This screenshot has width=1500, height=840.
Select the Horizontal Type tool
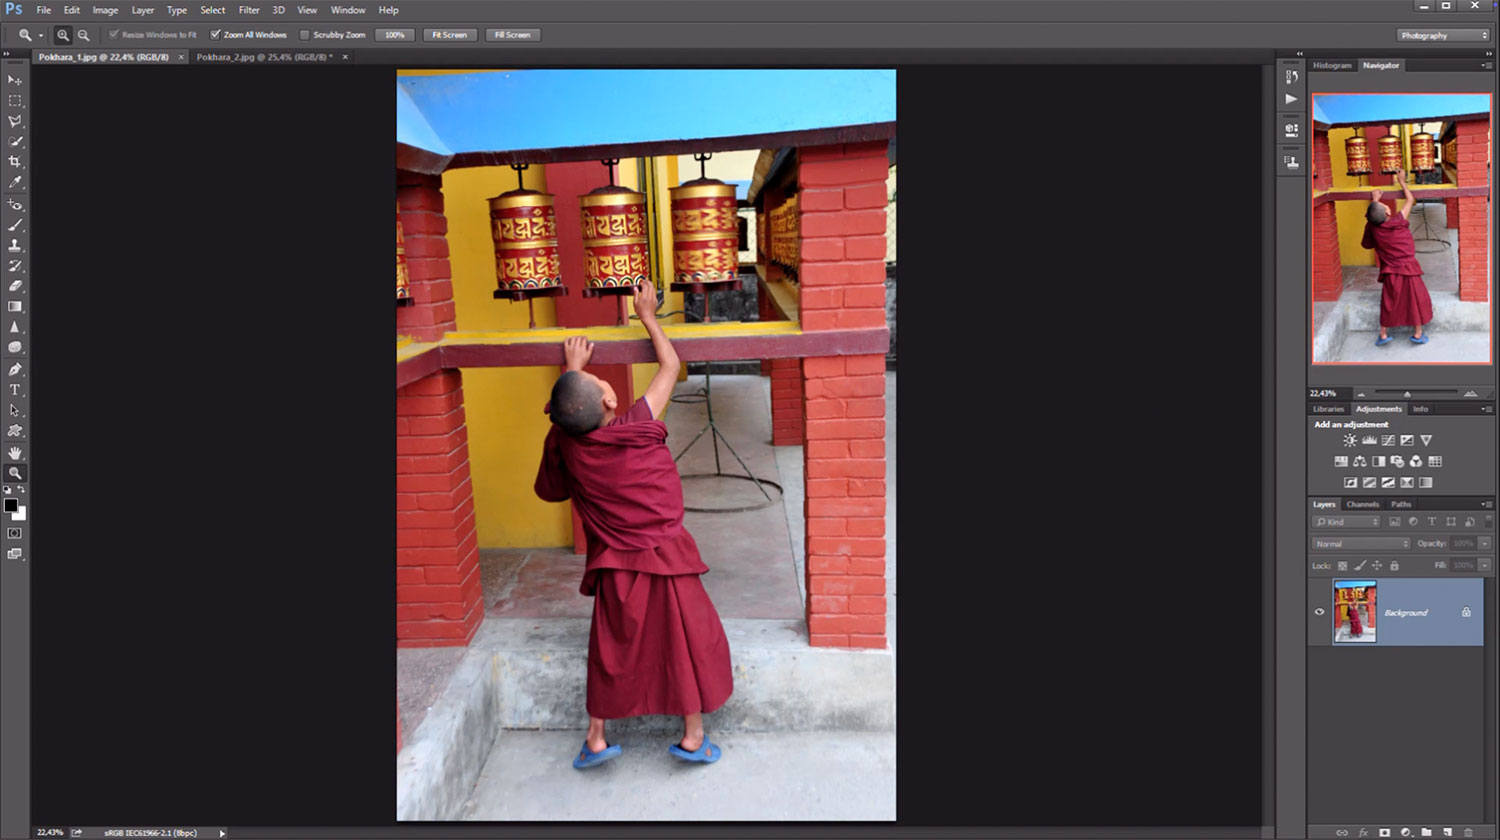15,390
